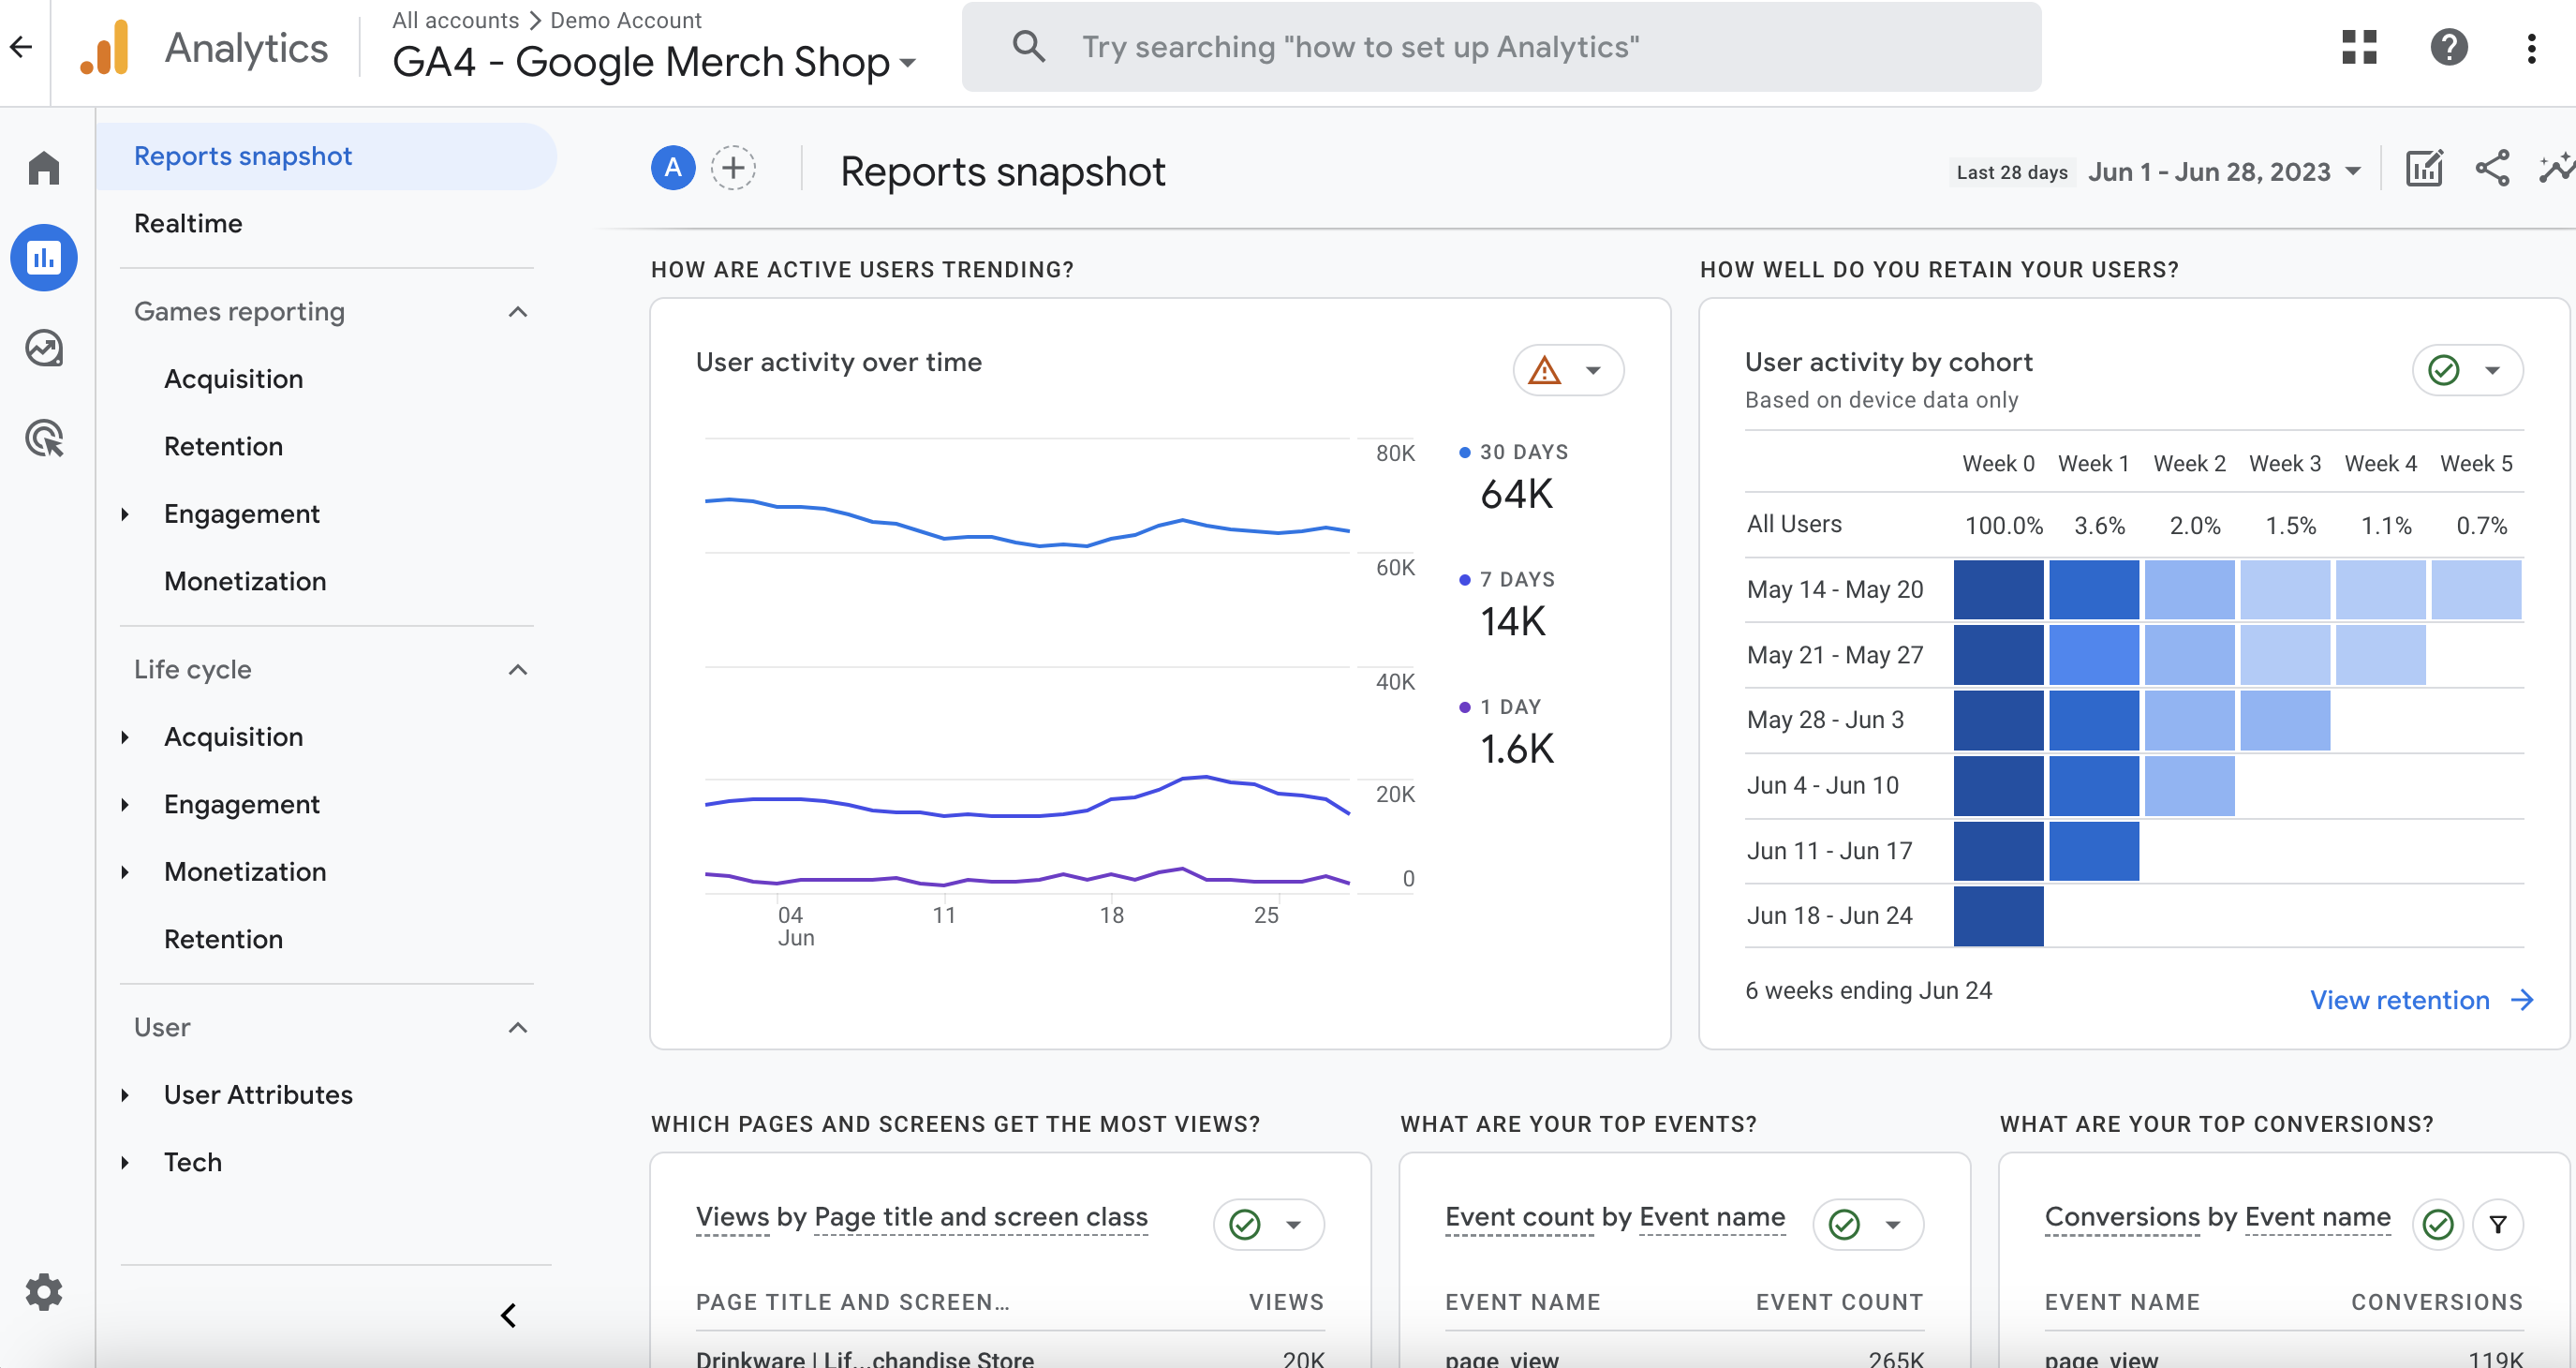This screenshot has width=2576, height=1368.
Task: Select the Reports bar-chart icon
Action: (44, 258)
